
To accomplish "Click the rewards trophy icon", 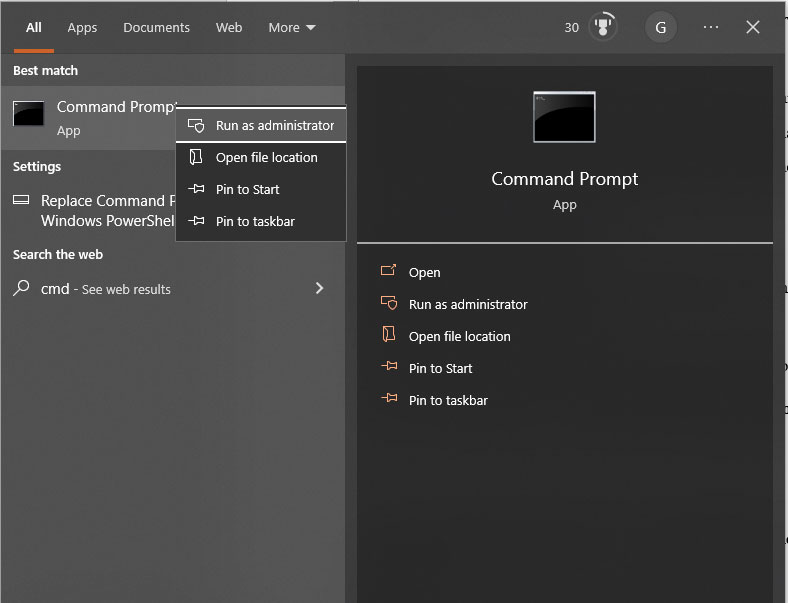I will pos(603,27).
